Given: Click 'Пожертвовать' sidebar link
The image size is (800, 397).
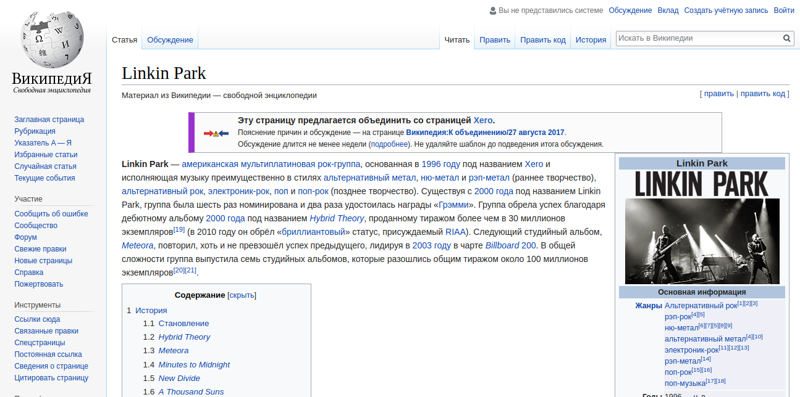Looking at the screenshot, I should (39, 284).
